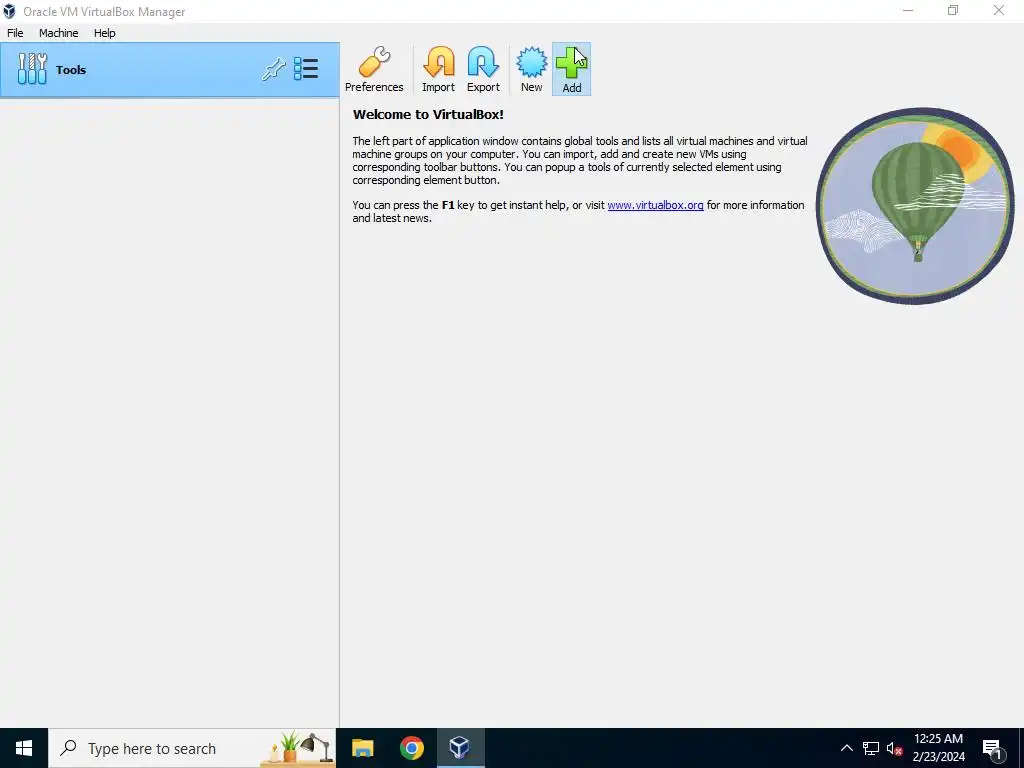The width and height of the screenshot is (1024, 768).
Task: Open the Windows Start menu
Action: click(x=24, y=748)
